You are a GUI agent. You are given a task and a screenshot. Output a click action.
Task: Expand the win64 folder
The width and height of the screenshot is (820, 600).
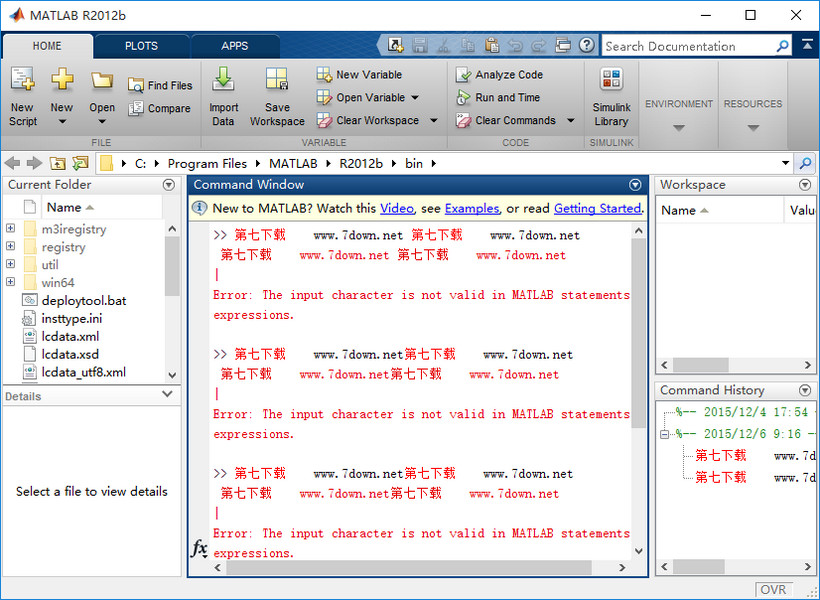pos(10,281)
